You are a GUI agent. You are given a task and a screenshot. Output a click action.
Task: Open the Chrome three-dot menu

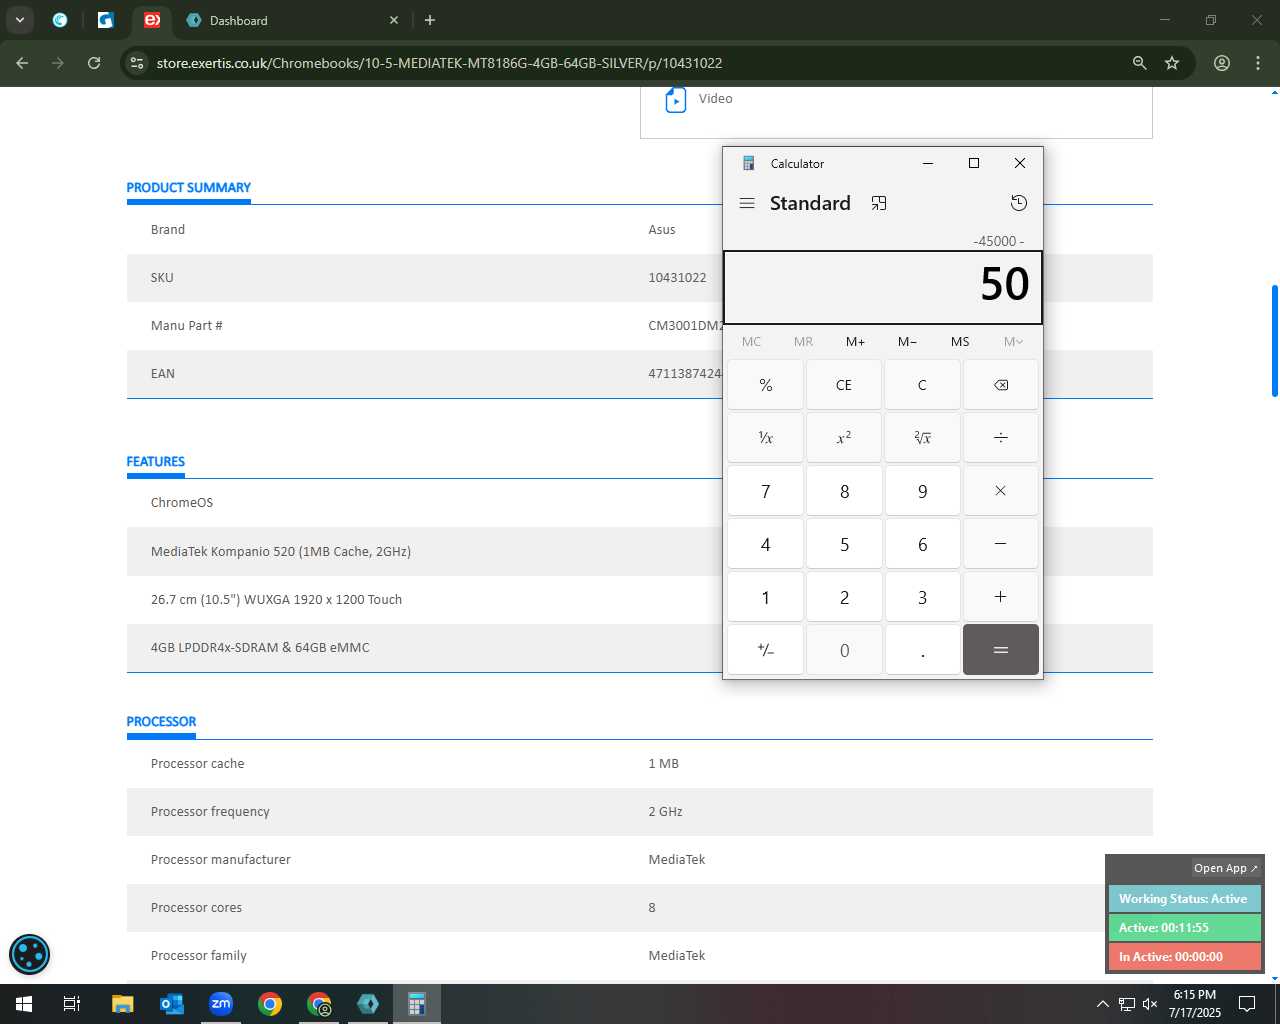click(x=1258, y=63)
